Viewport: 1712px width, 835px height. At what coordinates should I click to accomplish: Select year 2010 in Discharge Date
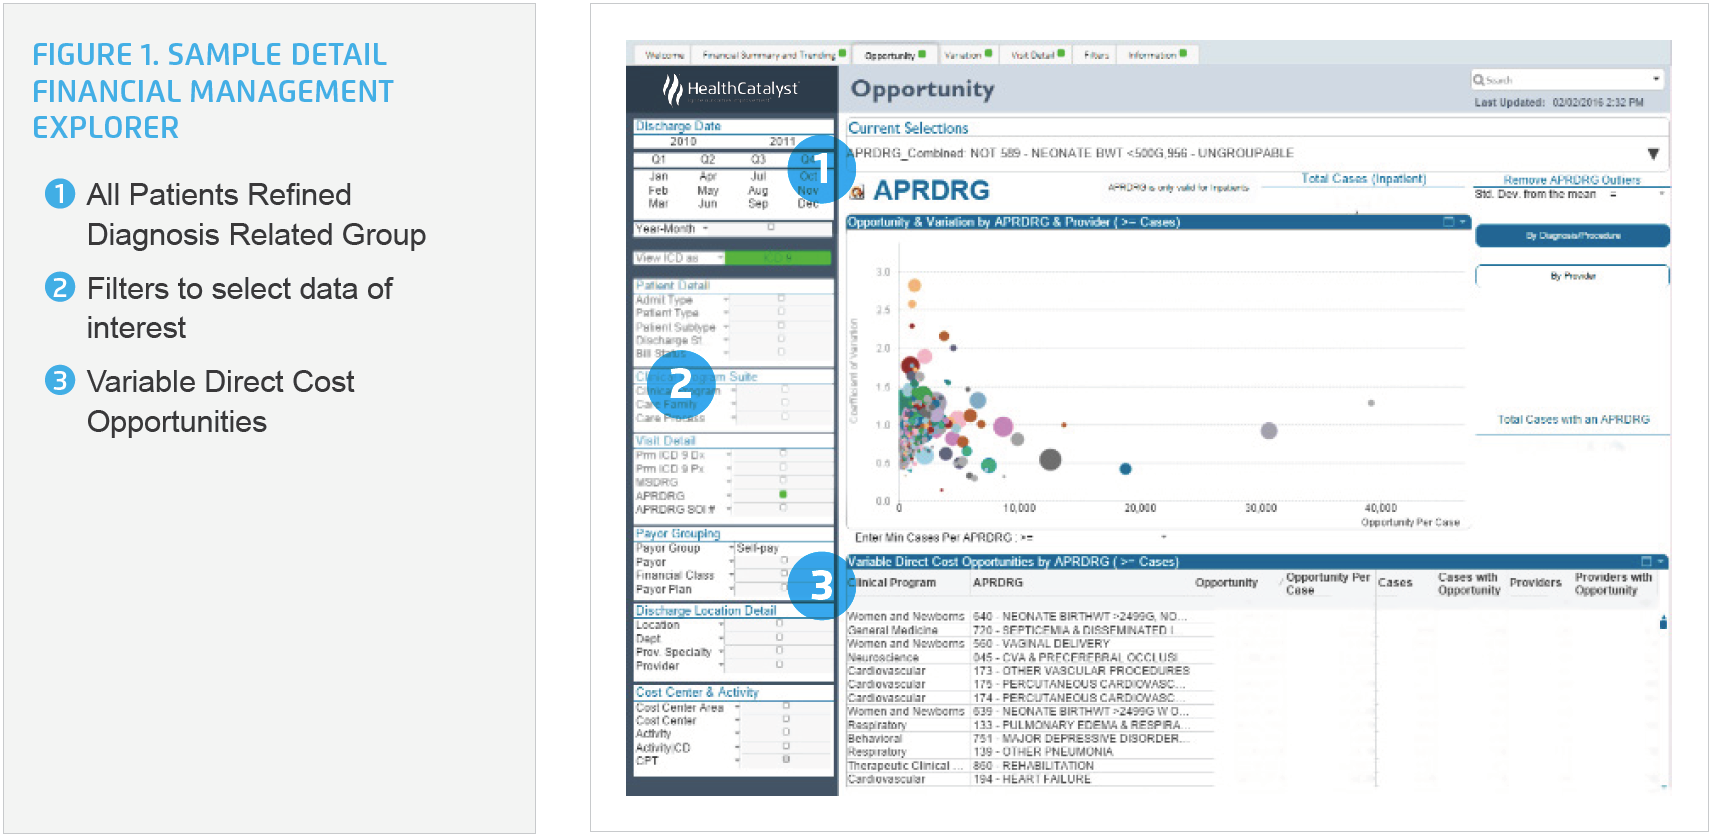[683, 141]
